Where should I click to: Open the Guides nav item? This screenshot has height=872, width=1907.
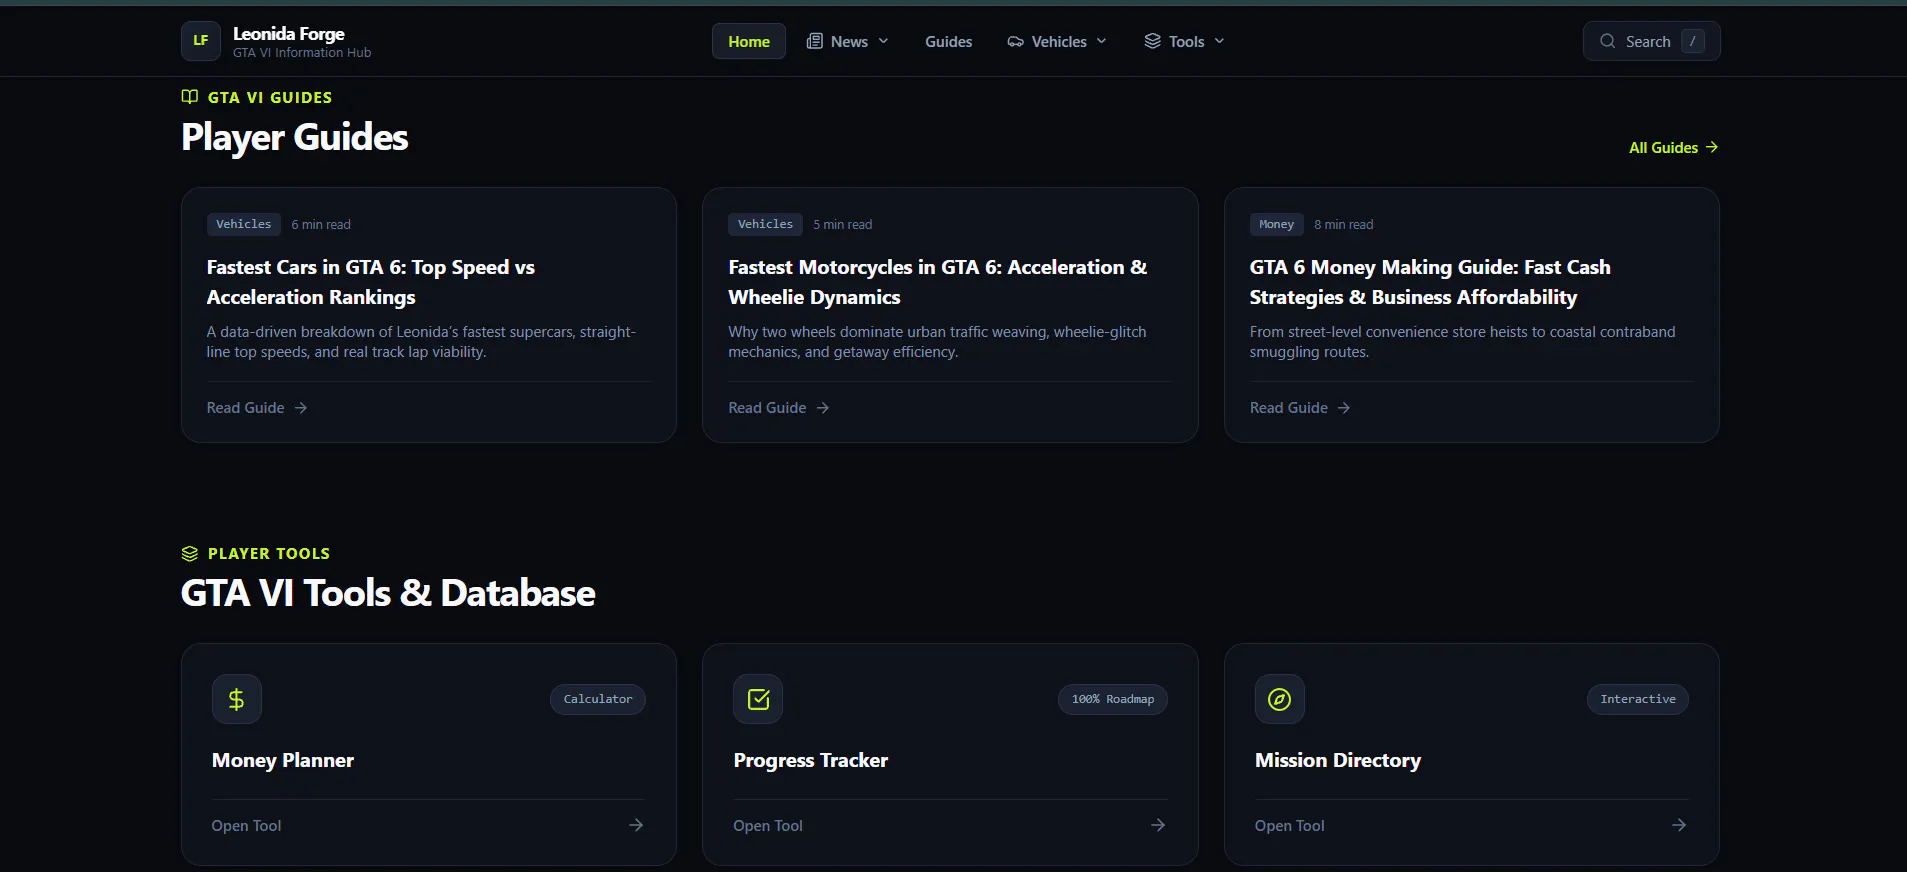(948, 41)
